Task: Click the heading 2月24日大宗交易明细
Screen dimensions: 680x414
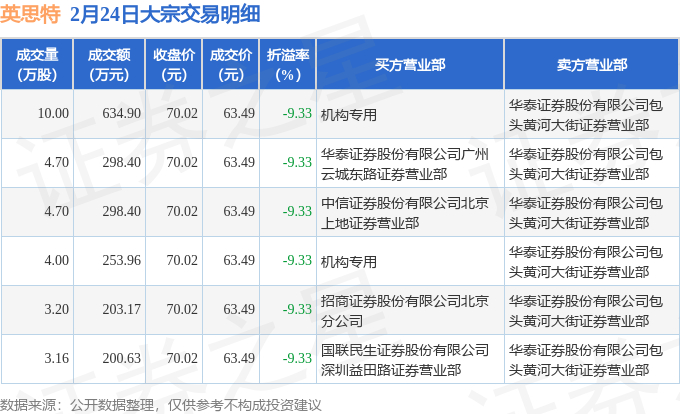Action: (x=165, y=14)
